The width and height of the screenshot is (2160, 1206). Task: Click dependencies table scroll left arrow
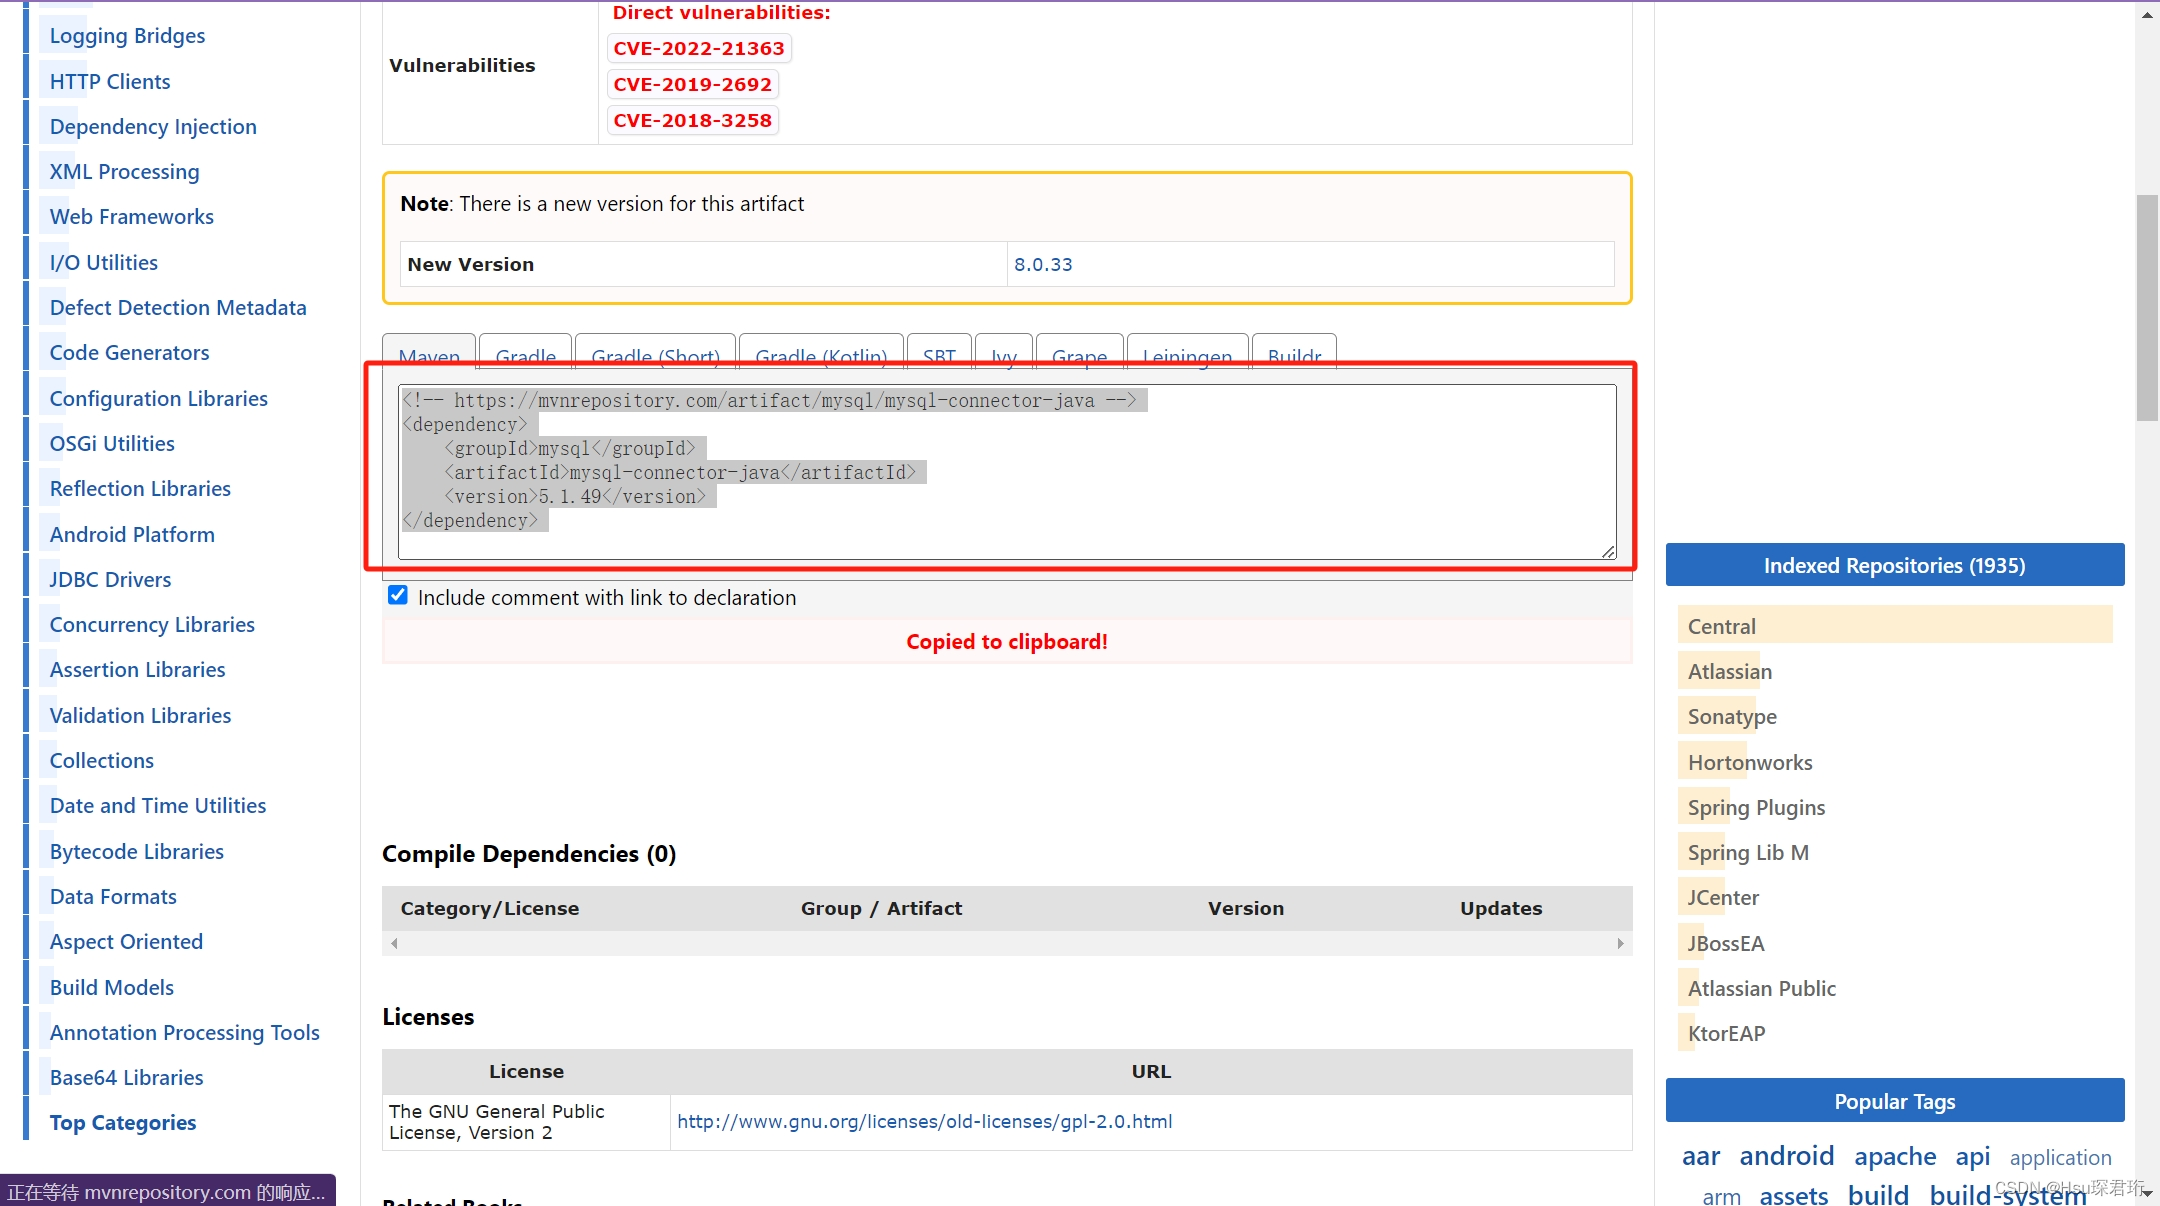(394, 943)
